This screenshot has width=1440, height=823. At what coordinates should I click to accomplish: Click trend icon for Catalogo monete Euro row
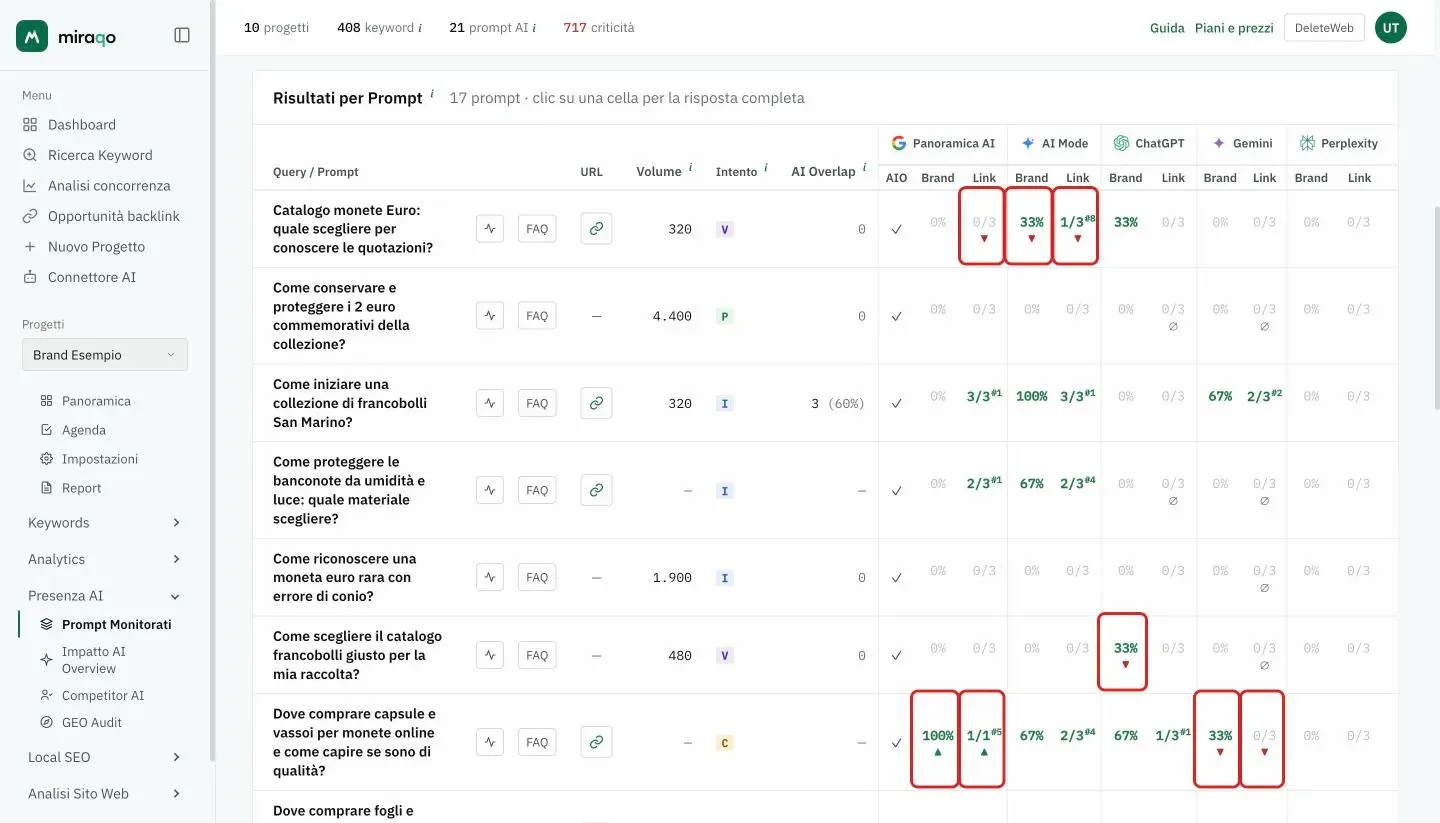[x=490, y=229]
